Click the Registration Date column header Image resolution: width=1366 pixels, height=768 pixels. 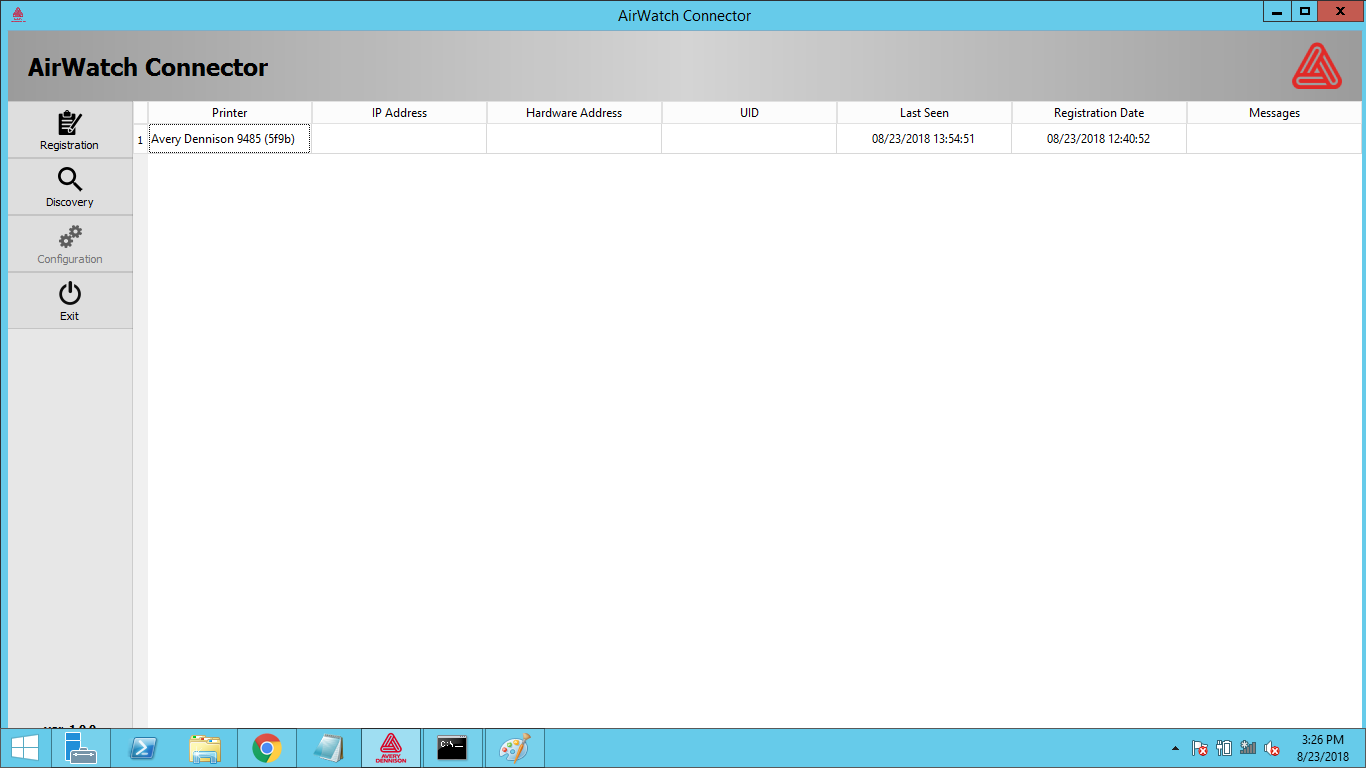click(1099, 113)
